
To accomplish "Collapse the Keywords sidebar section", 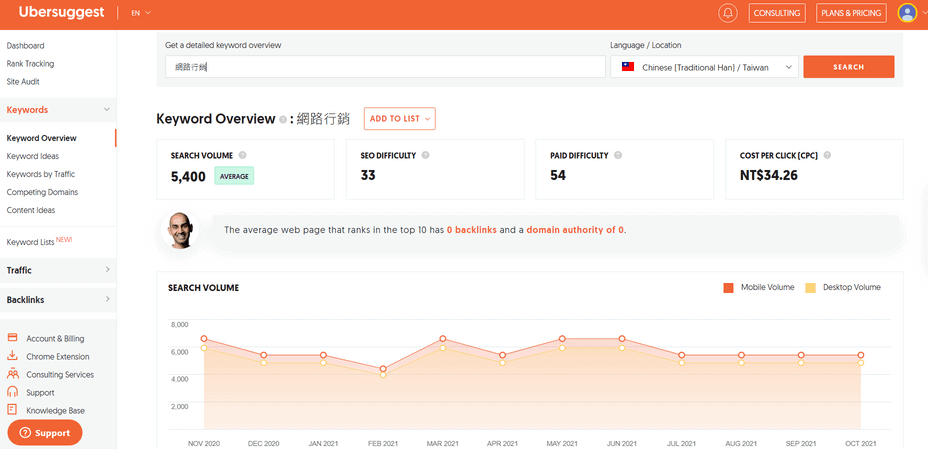I will pos(107,109).
